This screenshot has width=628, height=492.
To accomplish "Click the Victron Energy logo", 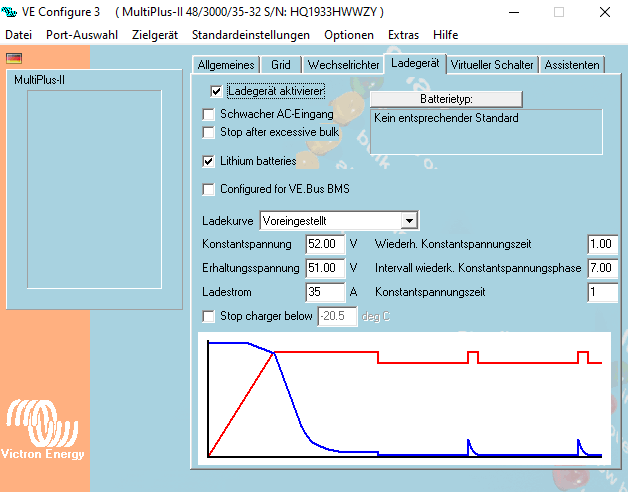I will point(42,430).
